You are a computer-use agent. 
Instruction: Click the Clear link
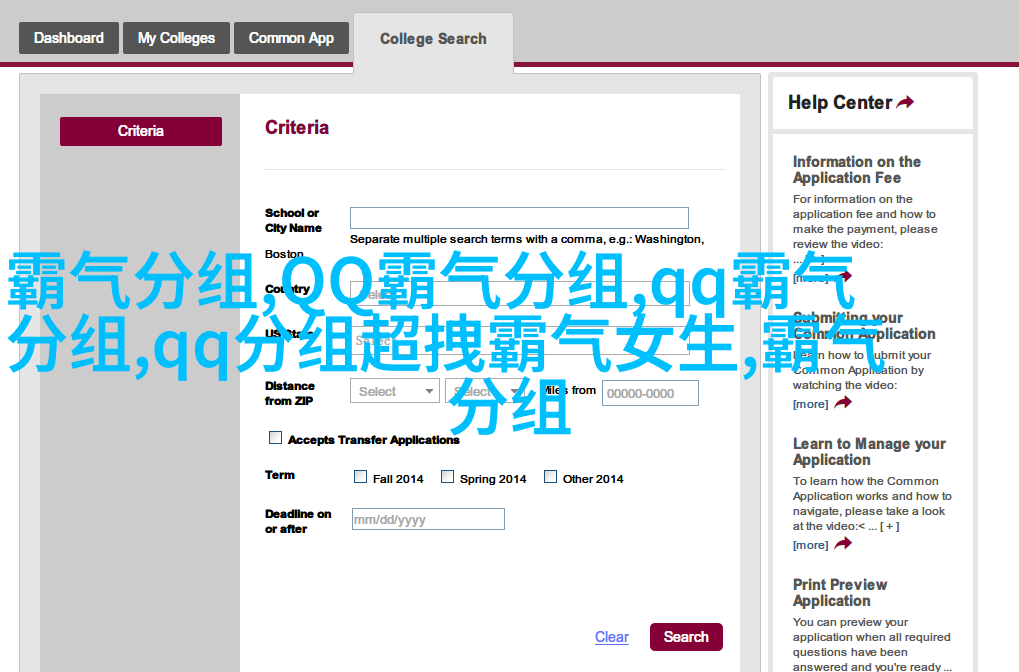pyautogui.click(x=612, y=637)
